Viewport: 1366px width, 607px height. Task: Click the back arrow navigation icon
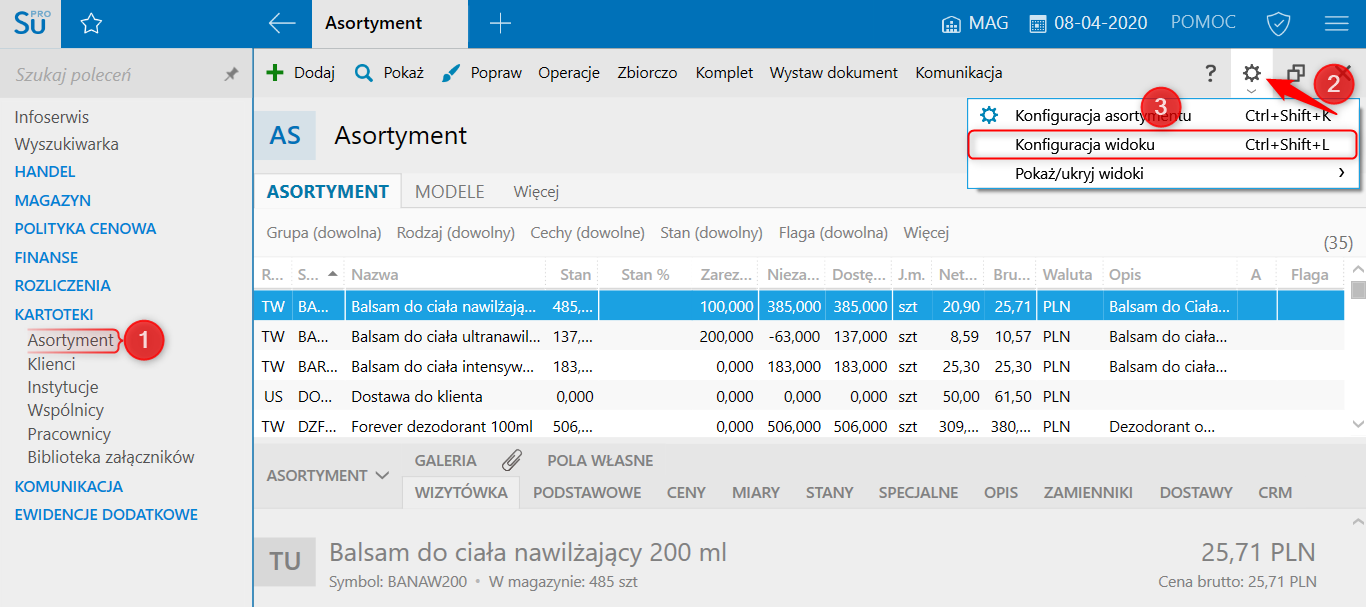point(282,24)
